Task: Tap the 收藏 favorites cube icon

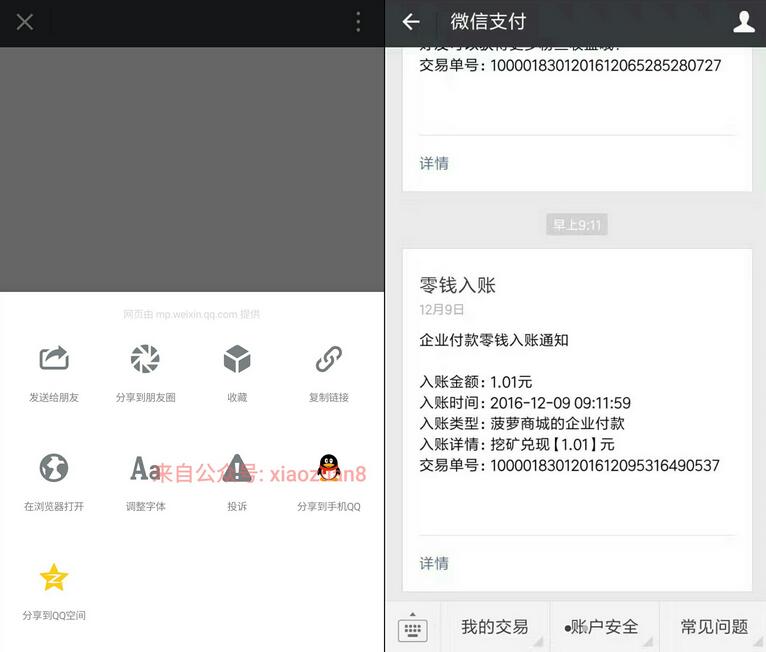Action: coord(237,358)
